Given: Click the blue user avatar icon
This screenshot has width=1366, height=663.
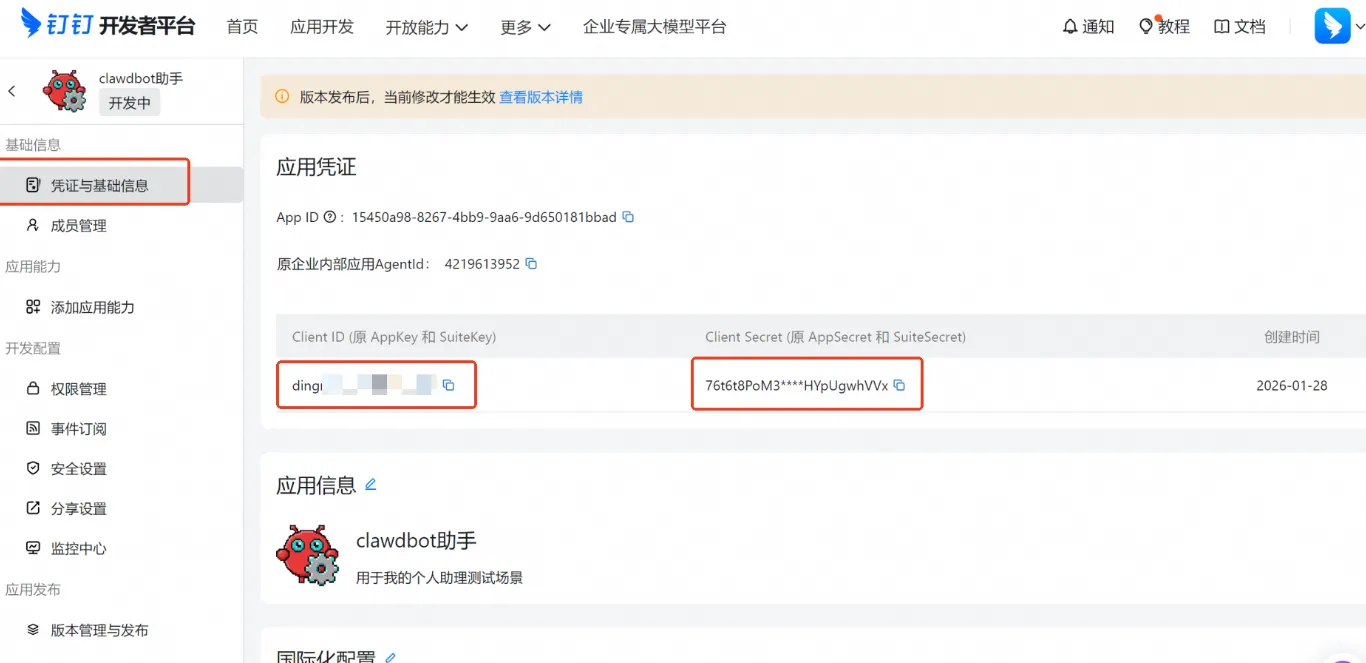Looking at the screenshot, I should 1332,26.
